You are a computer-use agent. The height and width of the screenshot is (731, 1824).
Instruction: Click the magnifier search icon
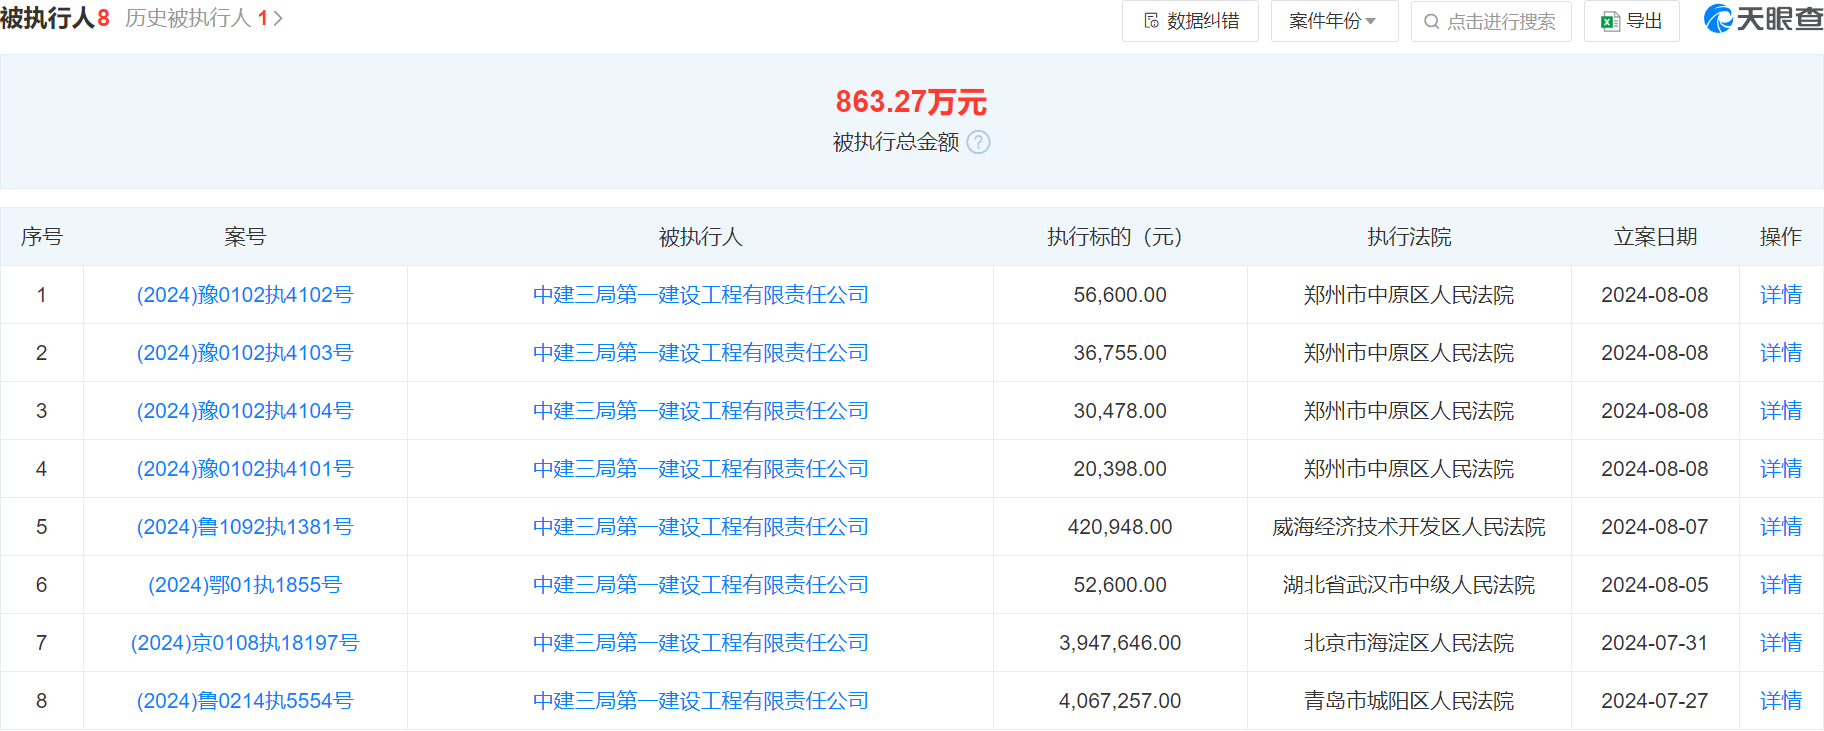[x=1432, y=21]
